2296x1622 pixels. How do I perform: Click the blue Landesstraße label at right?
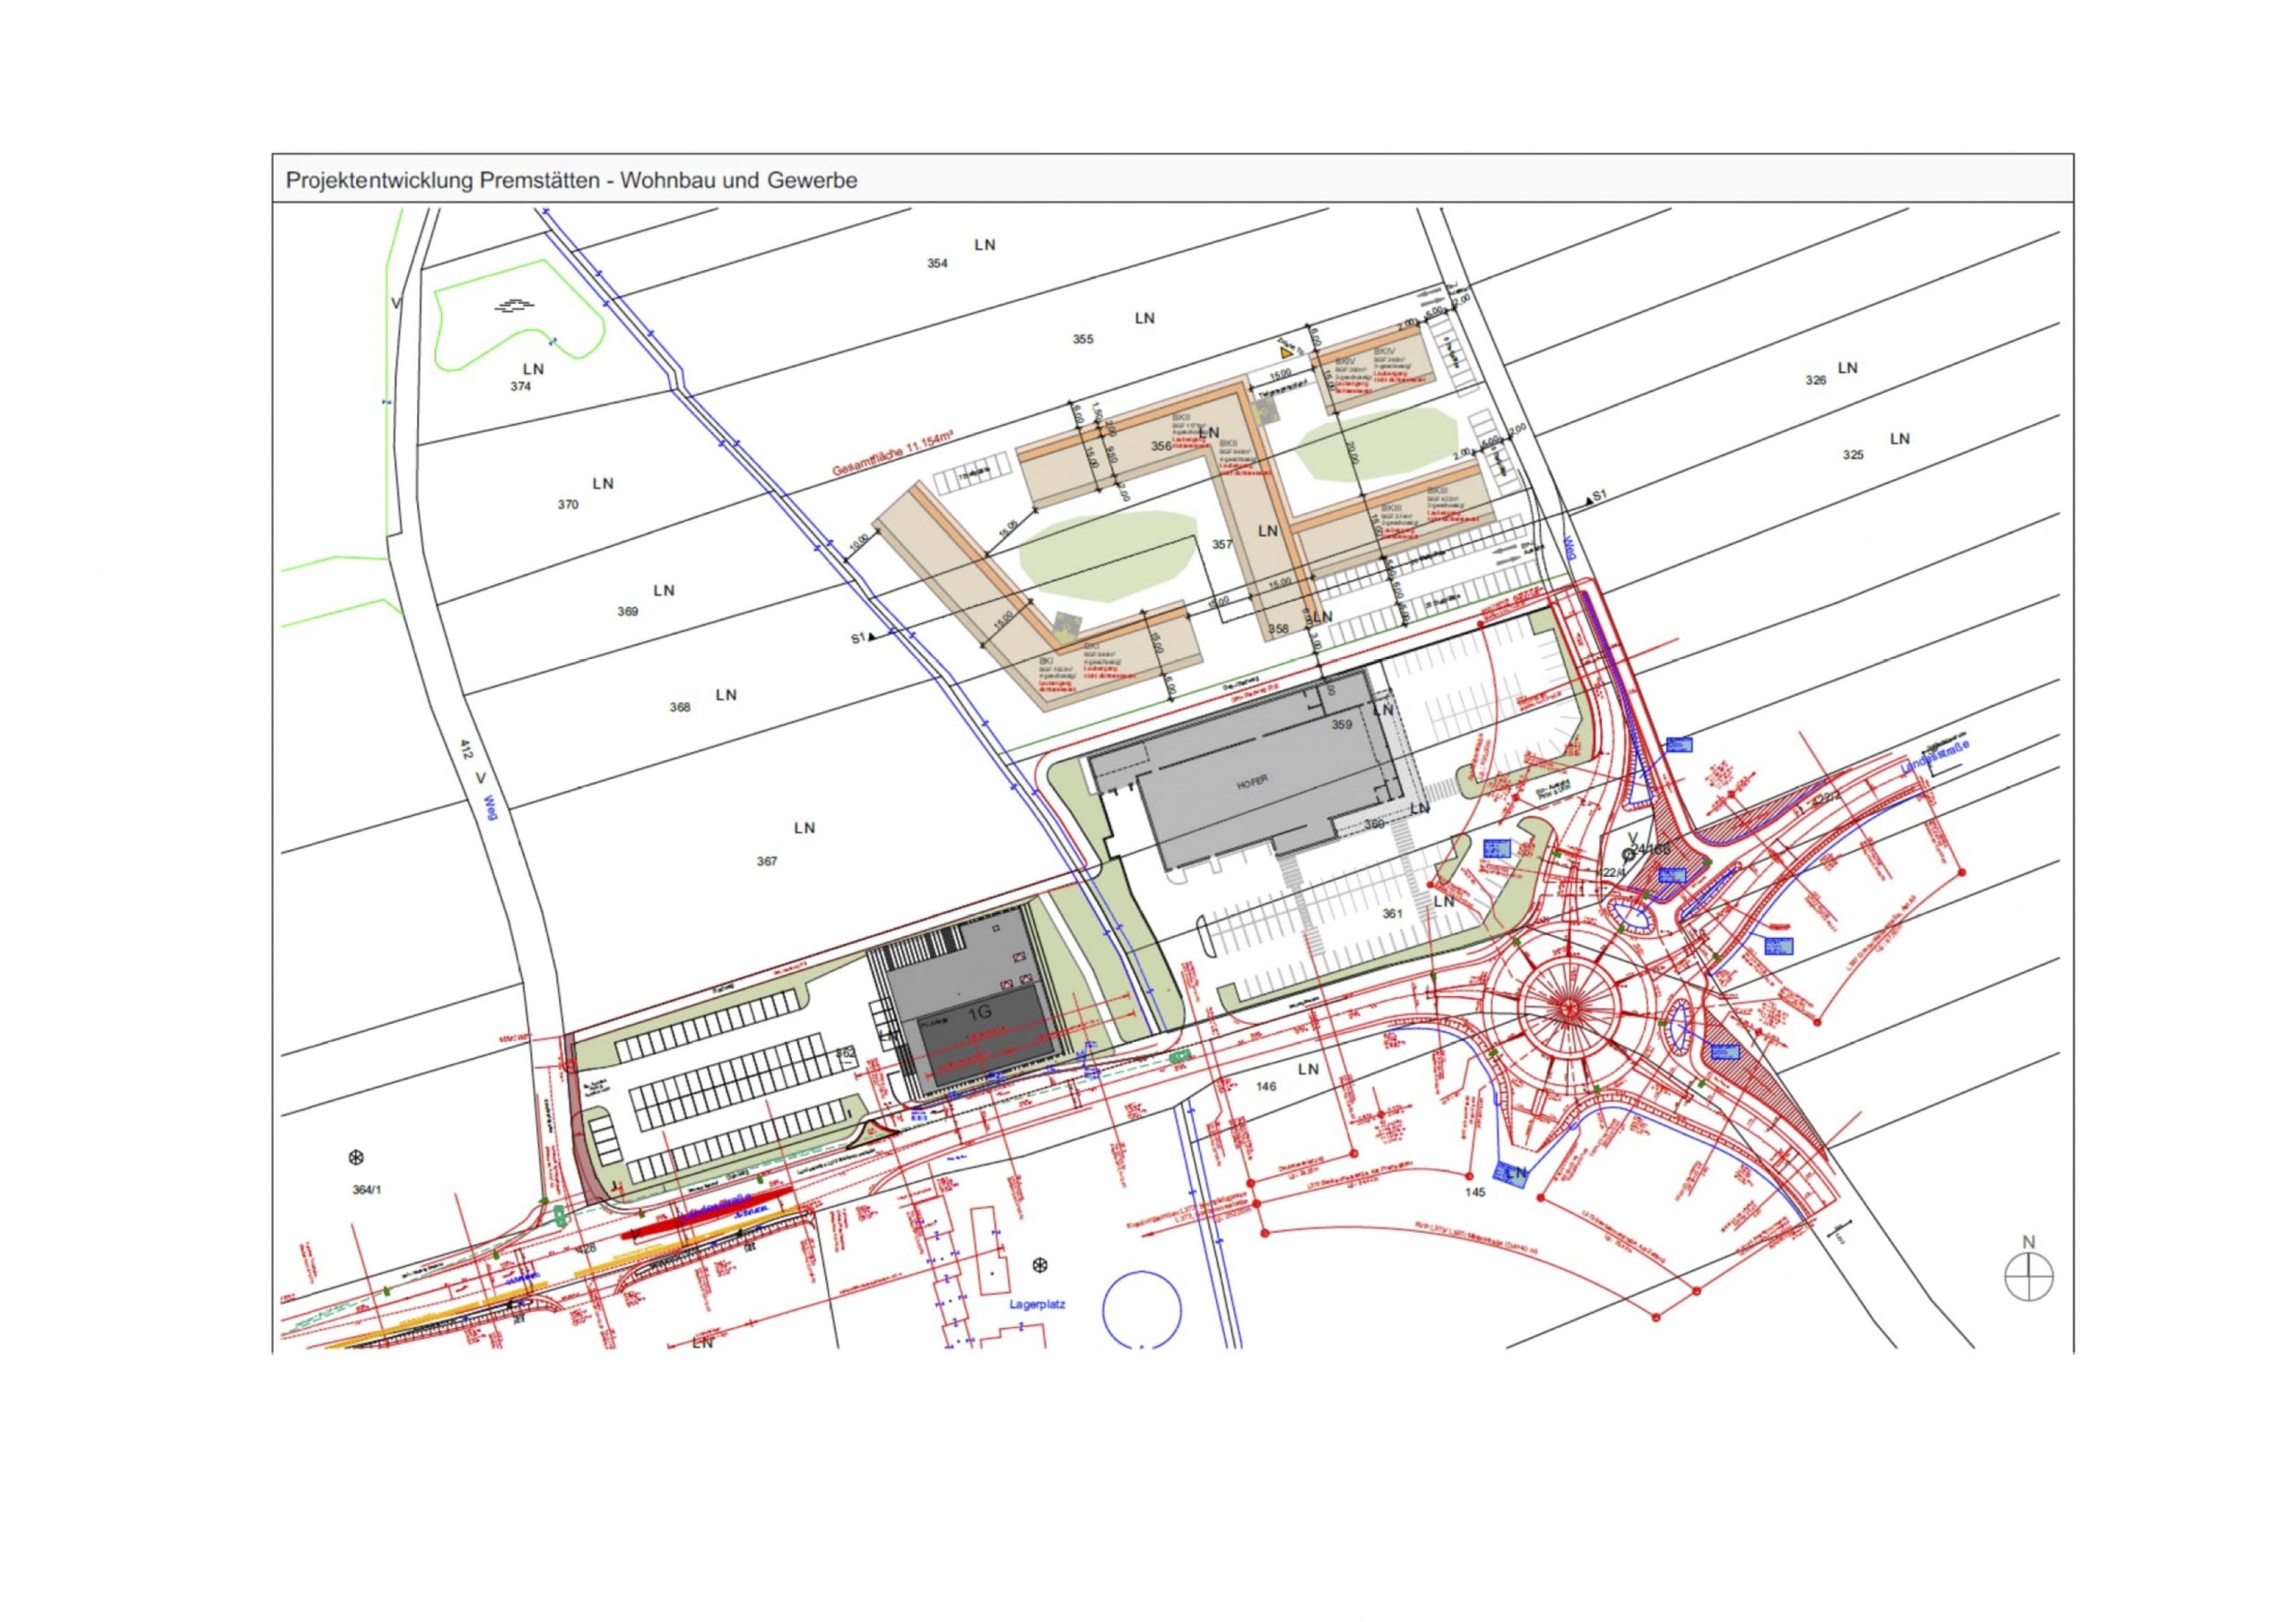pyautogui.click(x=1934, y=758)
